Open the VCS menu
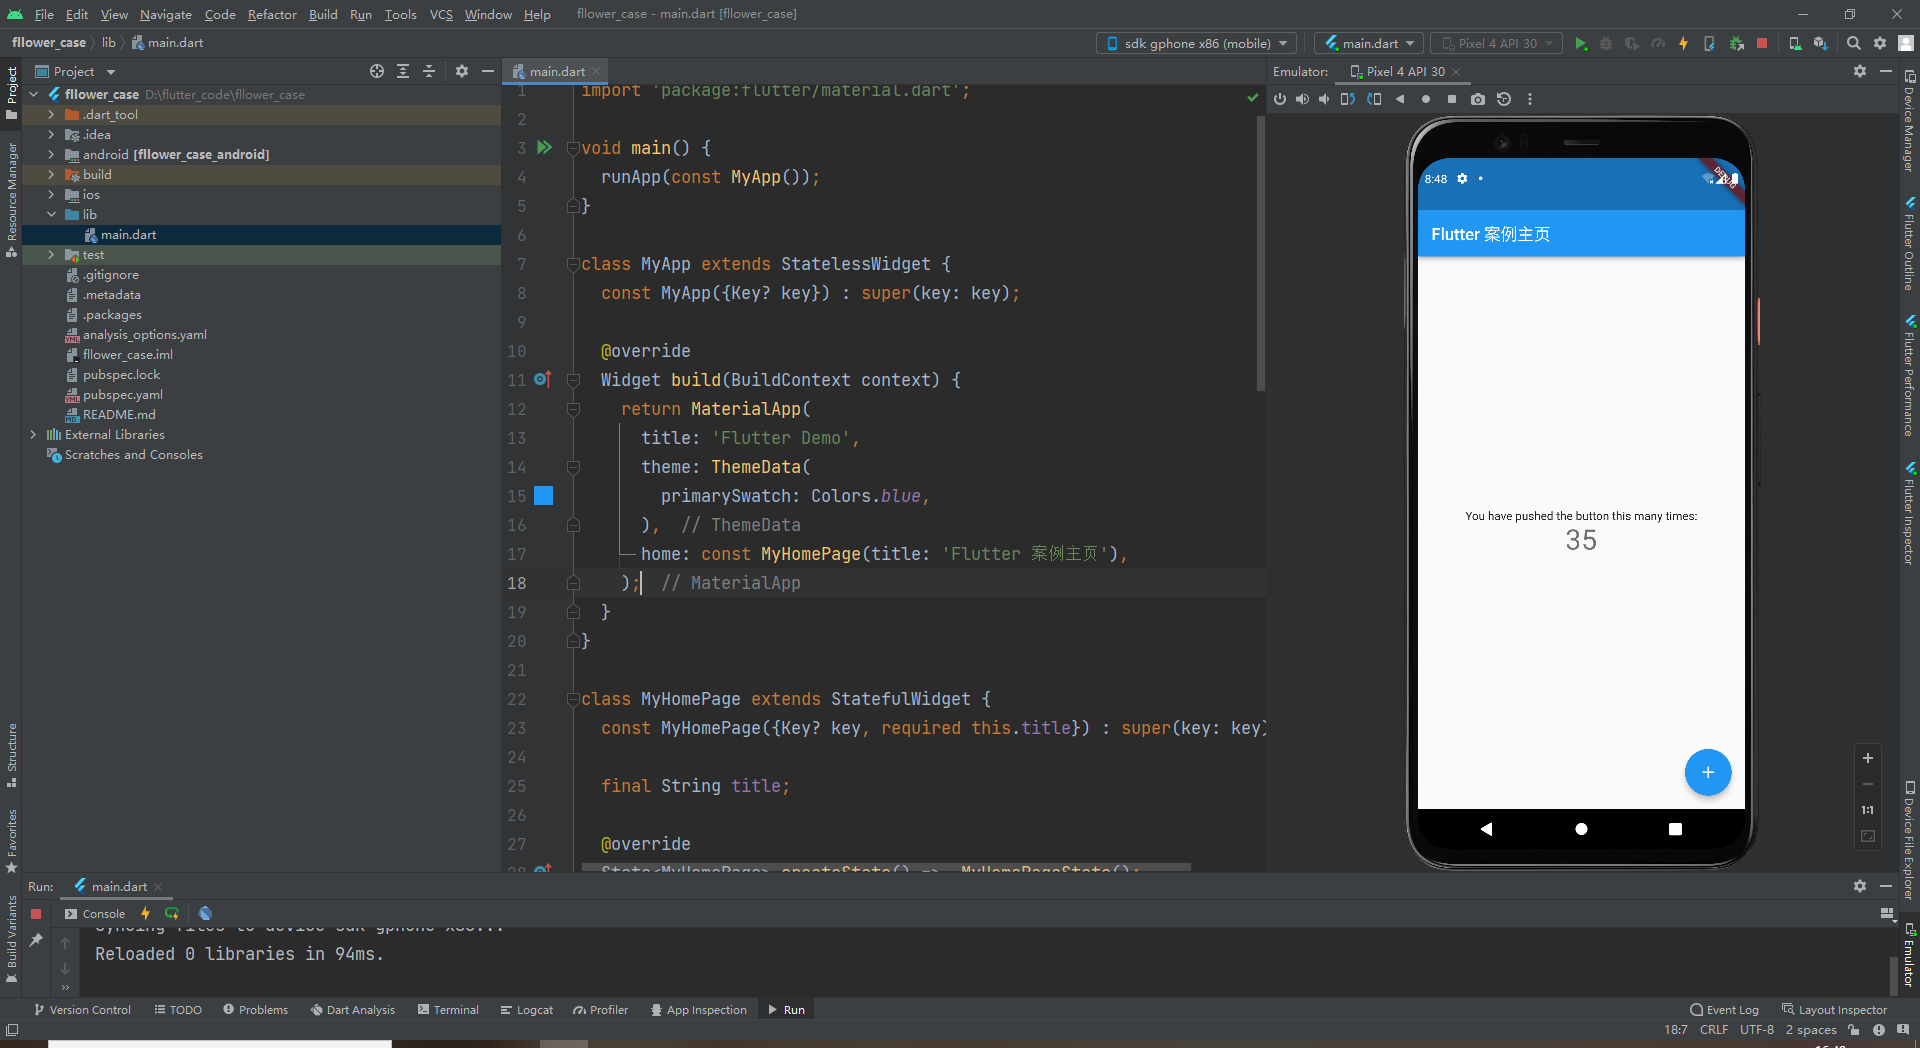The height and width of the screenshot is (1048, 1920). point(441,14)
